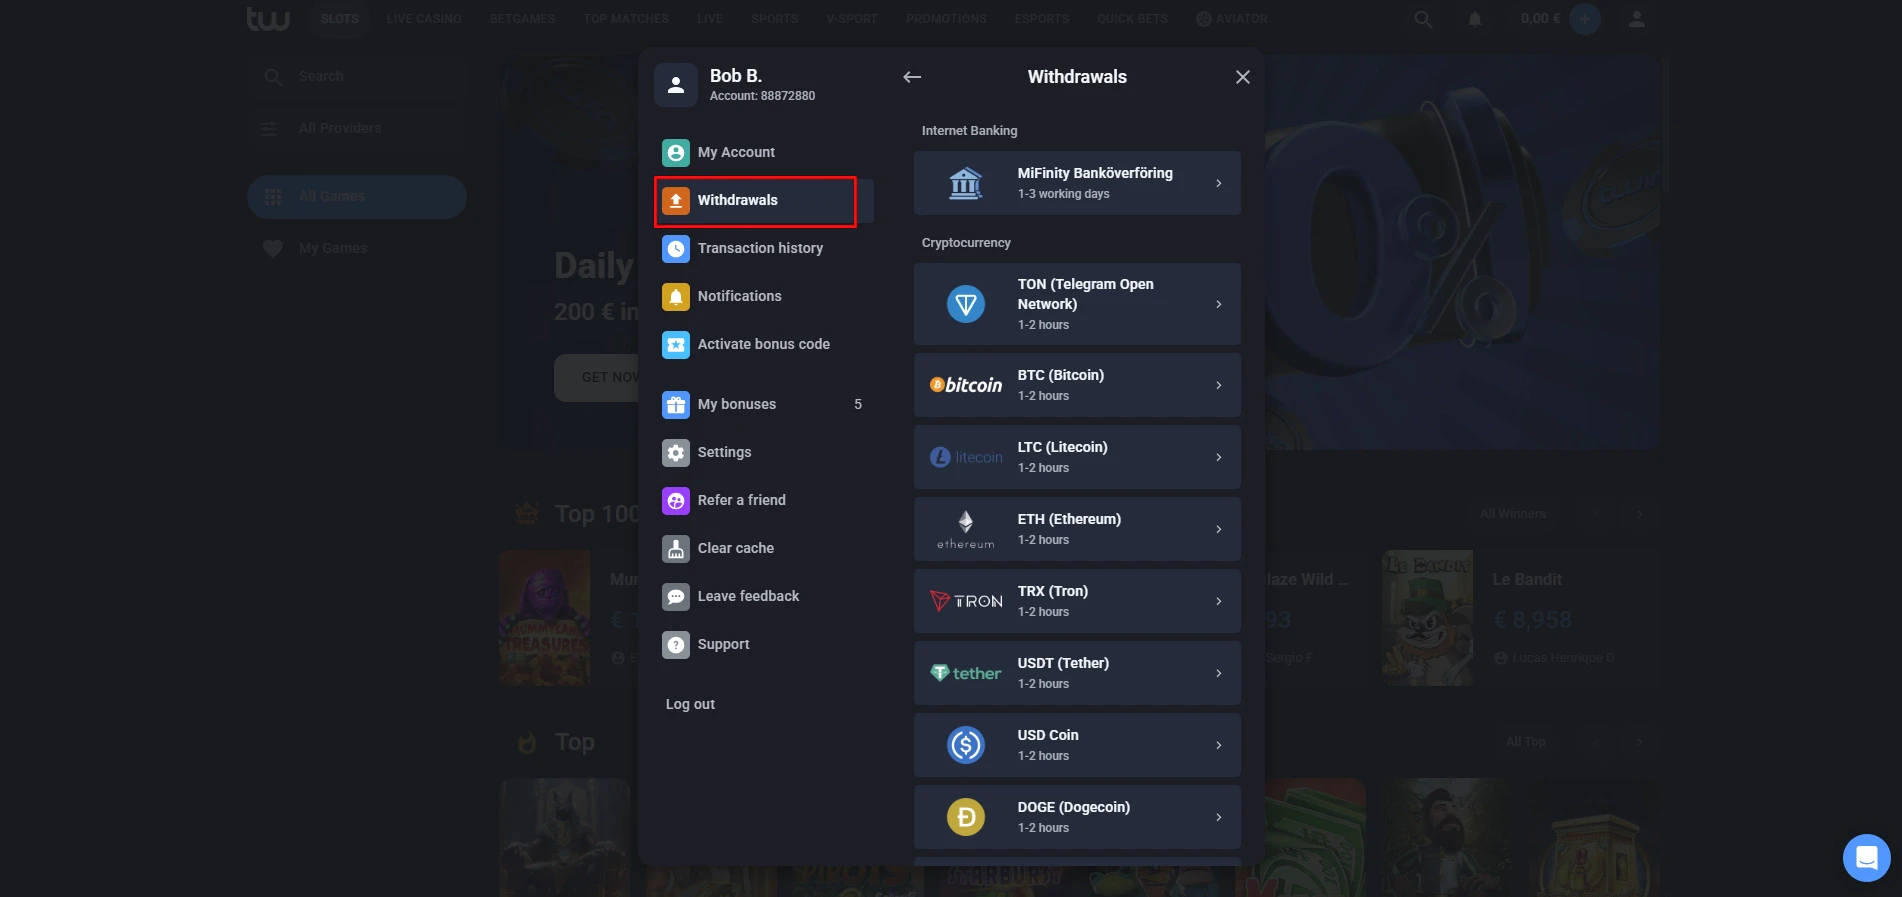
Task: Click the Support question mark icon
Action: (x=676, y=645)
